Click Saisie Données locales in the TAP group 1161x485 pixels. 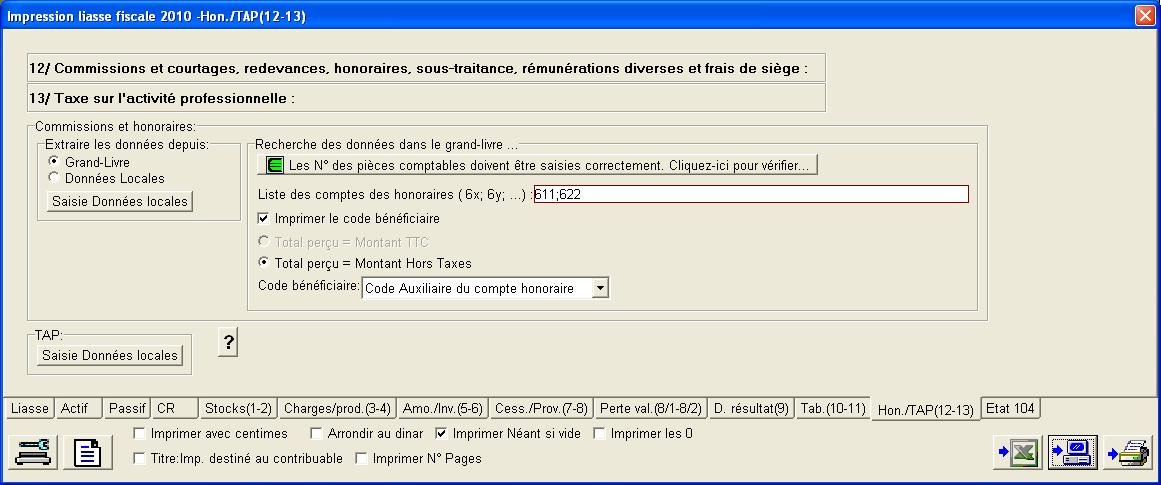click(x=110, y=355)
